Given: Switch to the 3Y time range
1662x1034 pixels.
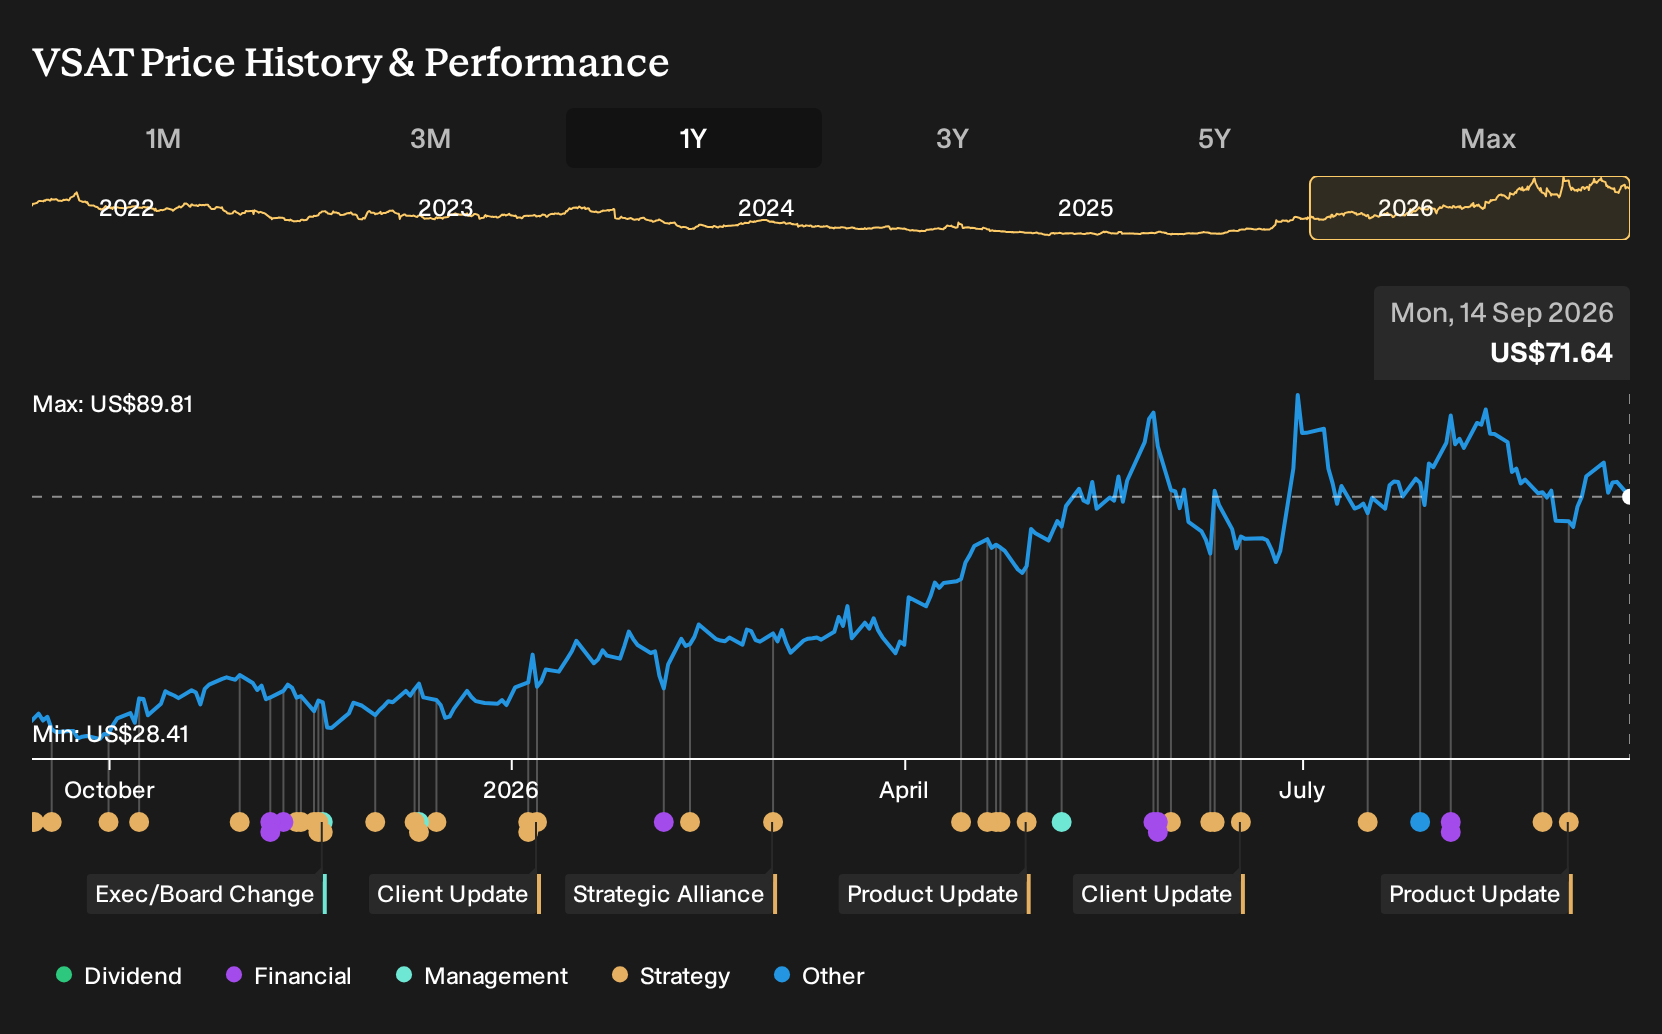Looking at the screenshot, I should coord(952,138).
